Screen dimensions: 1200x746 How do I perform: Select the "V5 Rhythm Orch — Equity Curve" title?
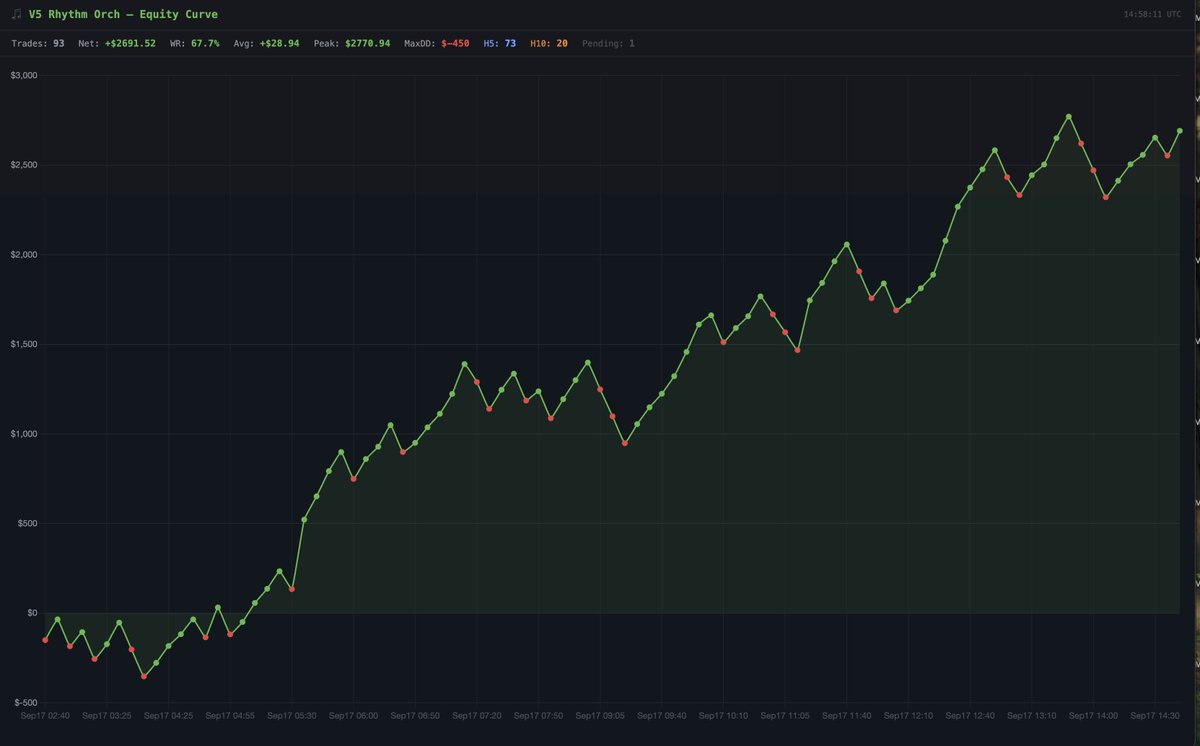point(123,15)
